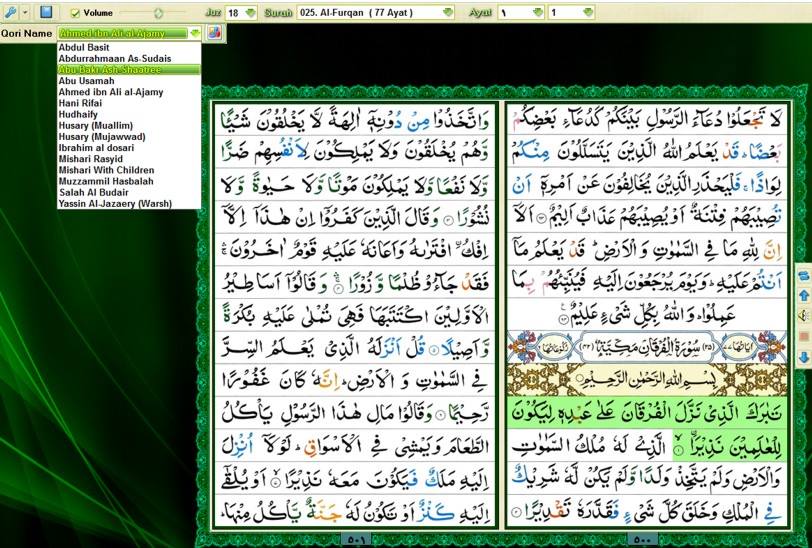Select Yassin Al-Jazaery (Warsh) reciter
812x548 pixels.
[x=129, y=204]
